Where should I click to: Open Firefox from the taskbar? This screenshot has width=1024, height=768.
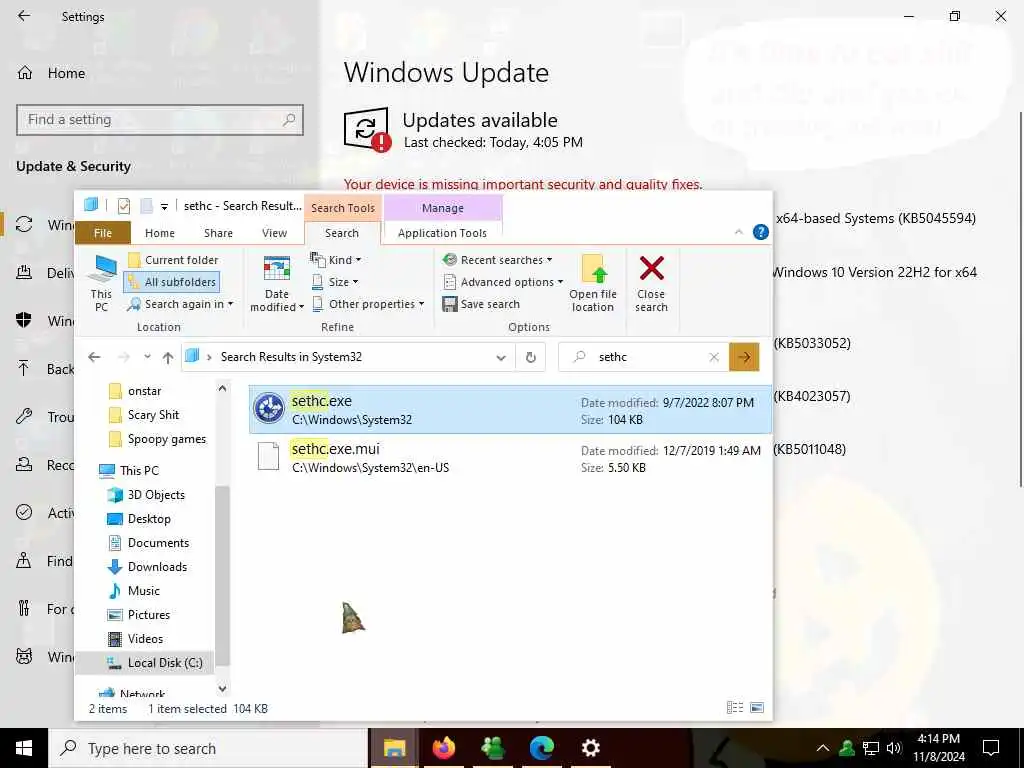point(443,748)
